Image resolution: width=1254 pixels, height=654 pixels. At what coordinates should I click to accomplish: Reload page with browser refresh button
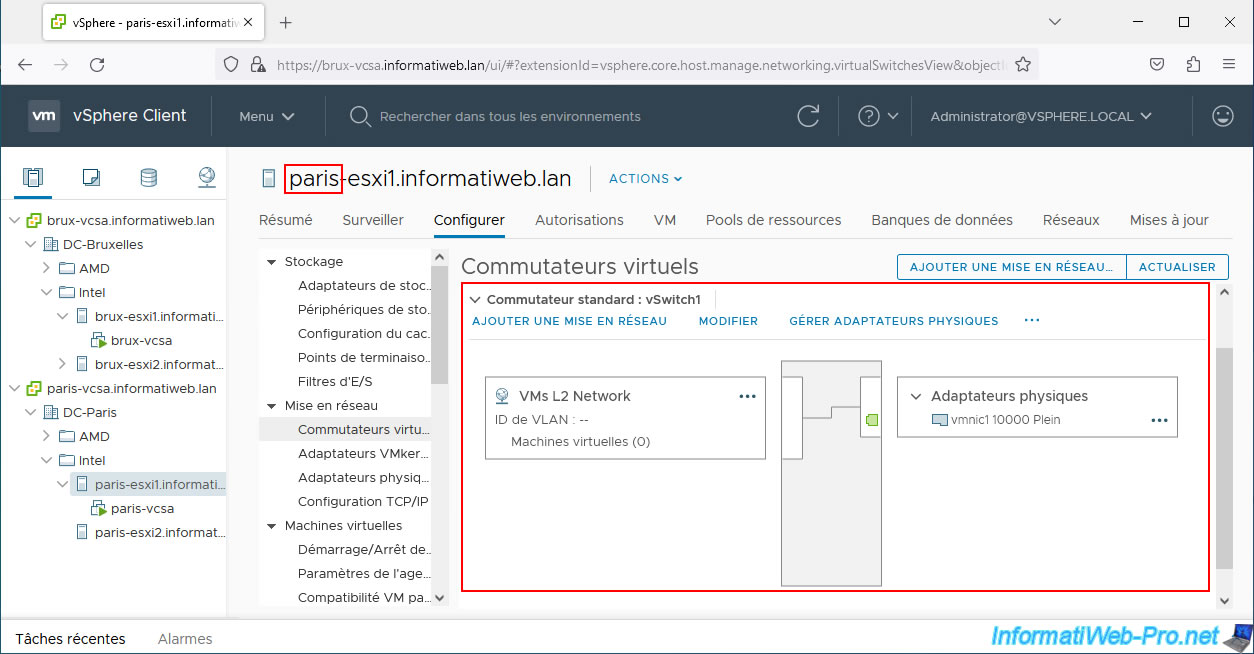97,64
